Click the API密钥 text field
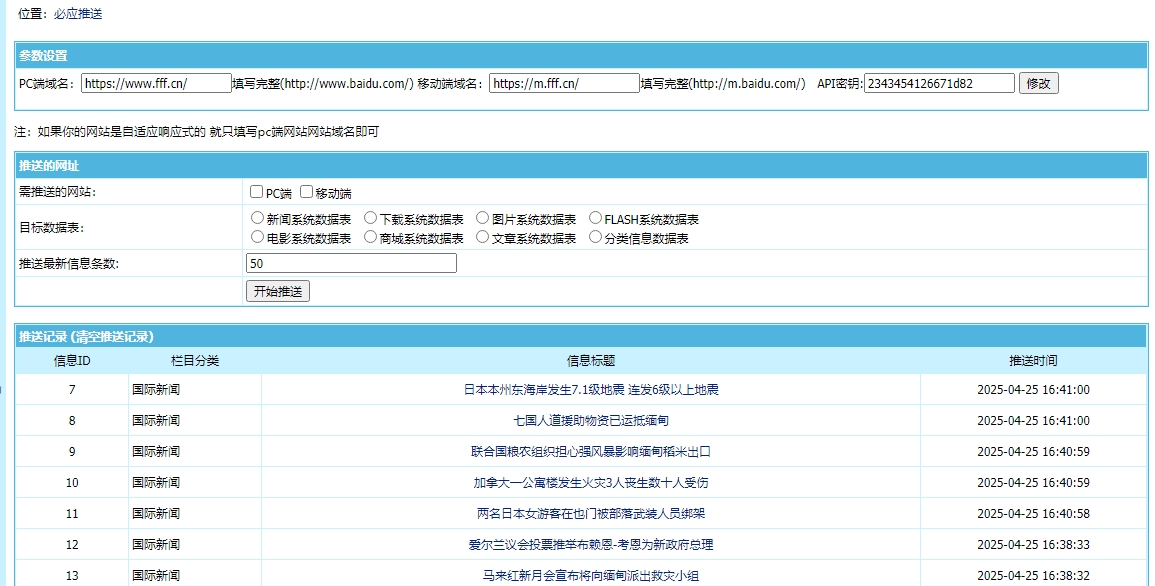1155x586 pixels. pyautogui.click(x=939, y=84)
